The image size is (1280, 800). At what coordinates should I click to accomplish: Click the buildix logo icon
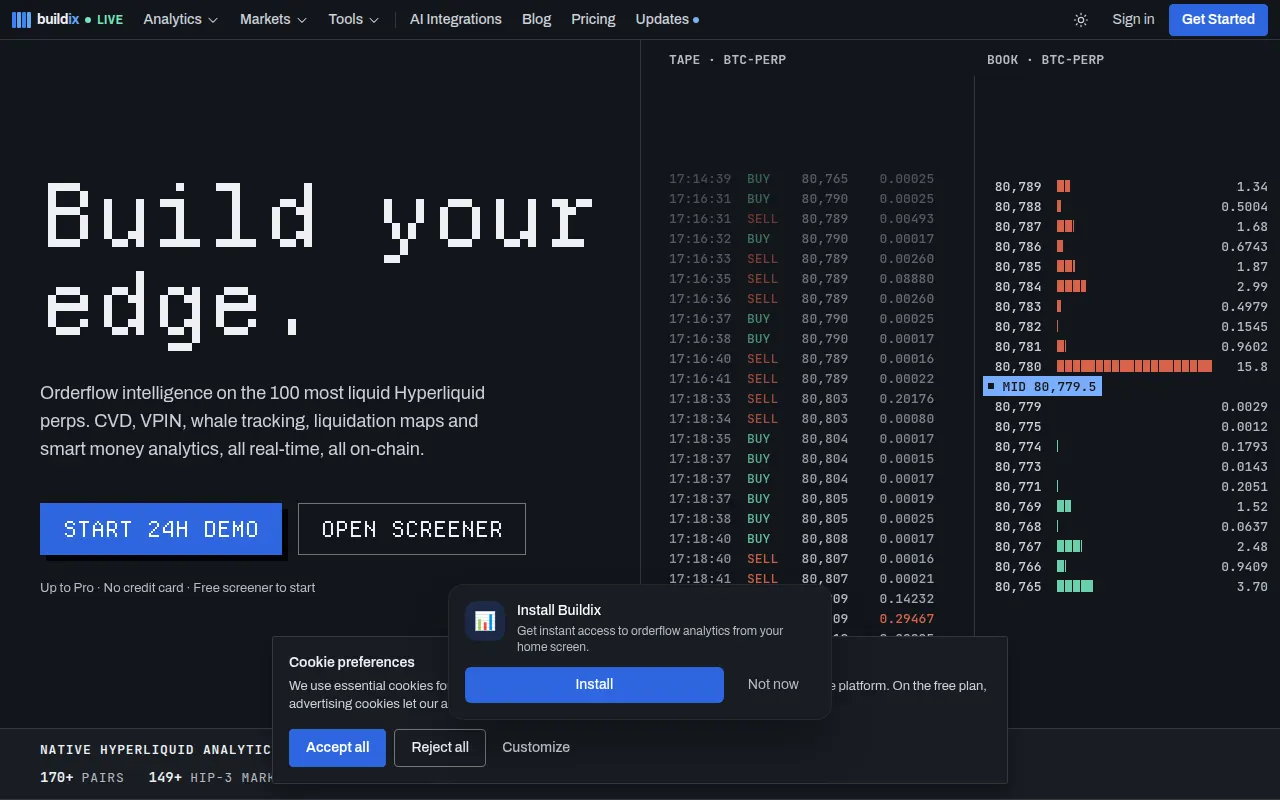pyautogui.click(x=21, y=19)
